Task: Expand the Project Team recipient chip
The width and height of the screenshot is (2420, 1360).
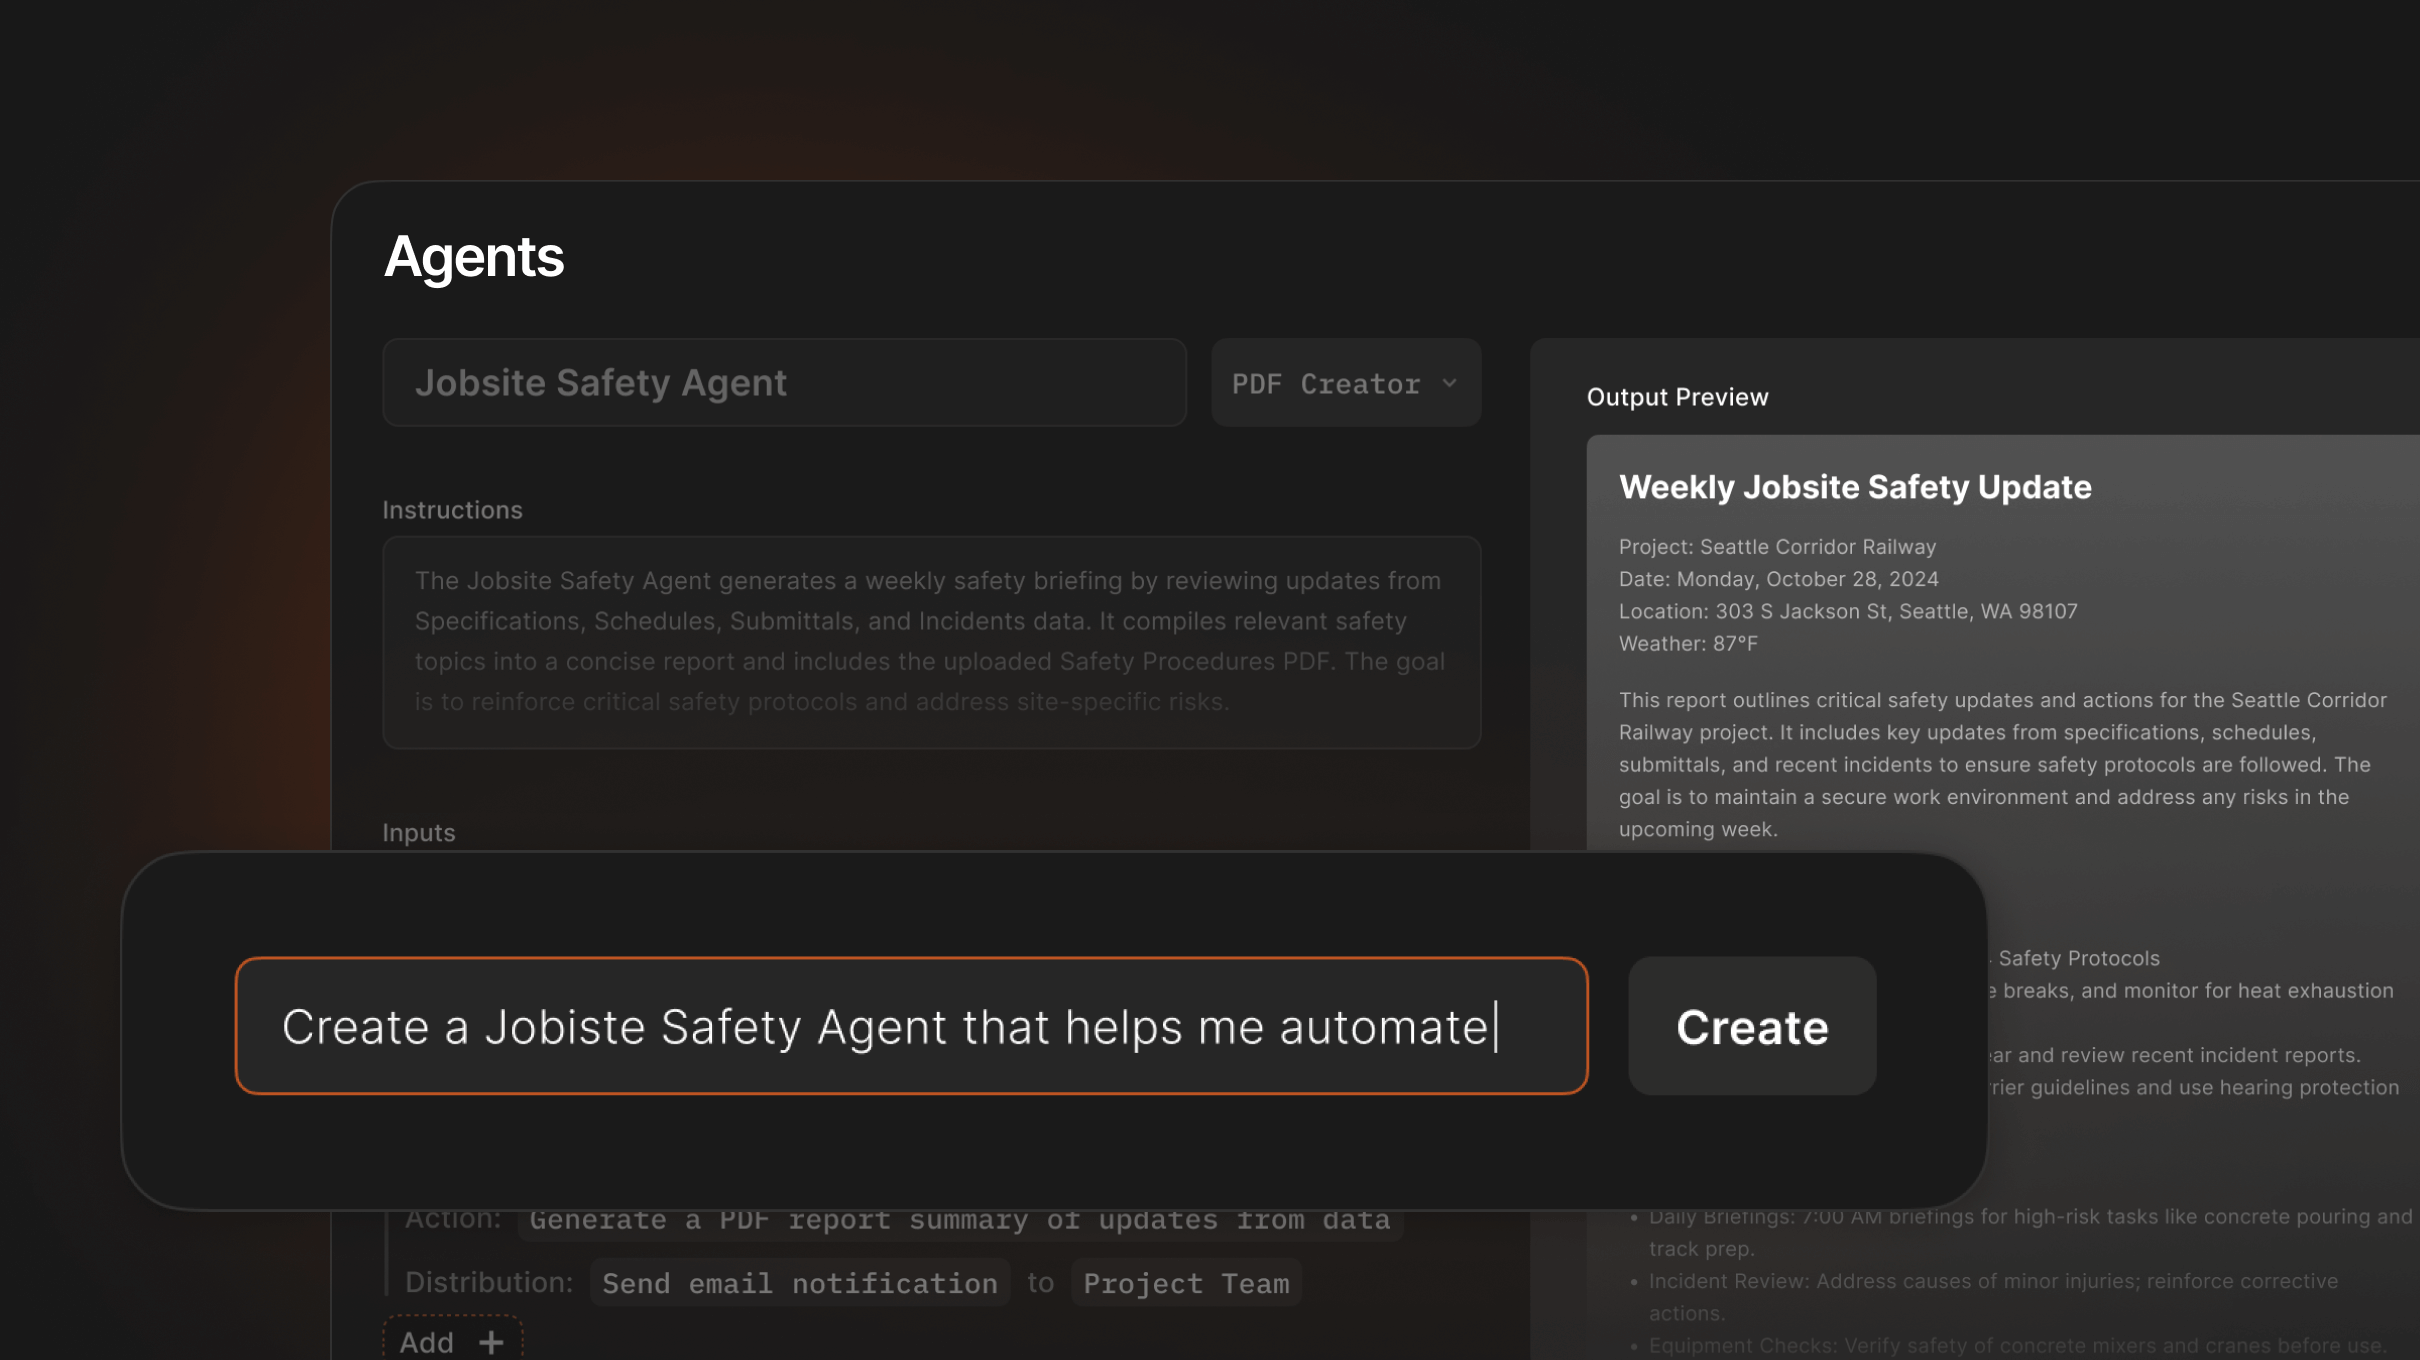Action: click(x=1185, y=1283)
